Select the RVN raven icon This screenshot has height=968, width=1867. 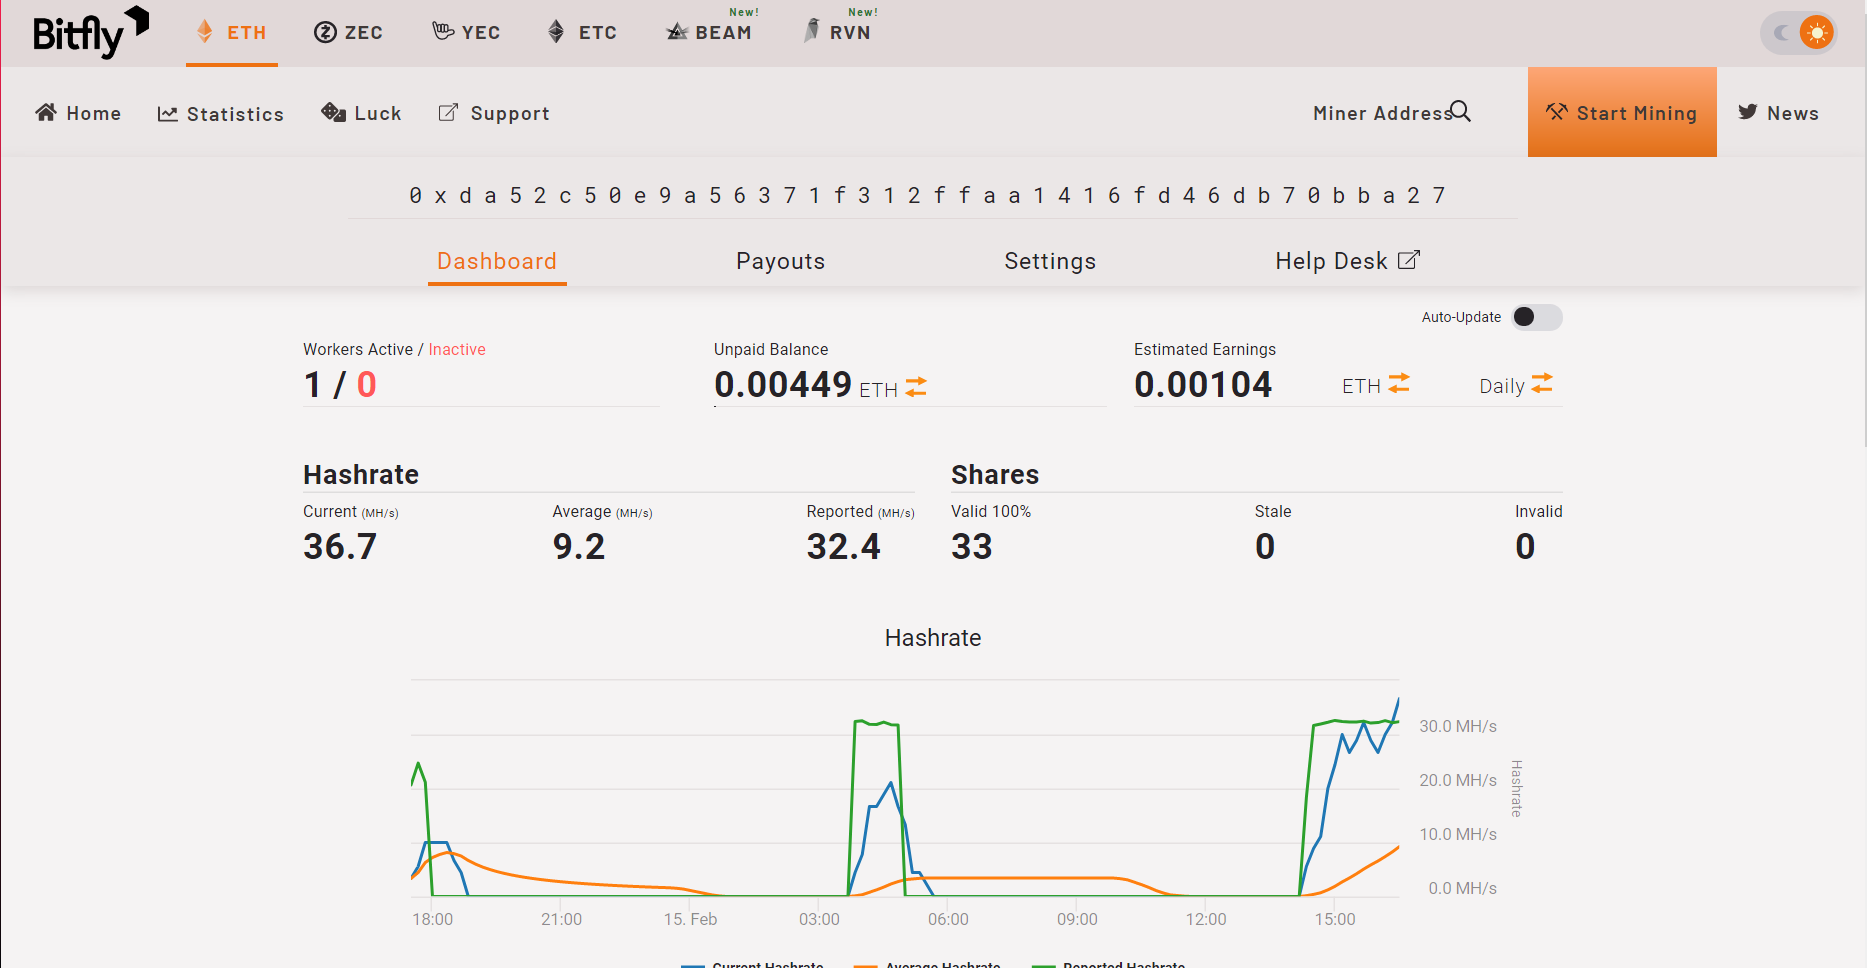pyautogui.click(x=812, y=31)
